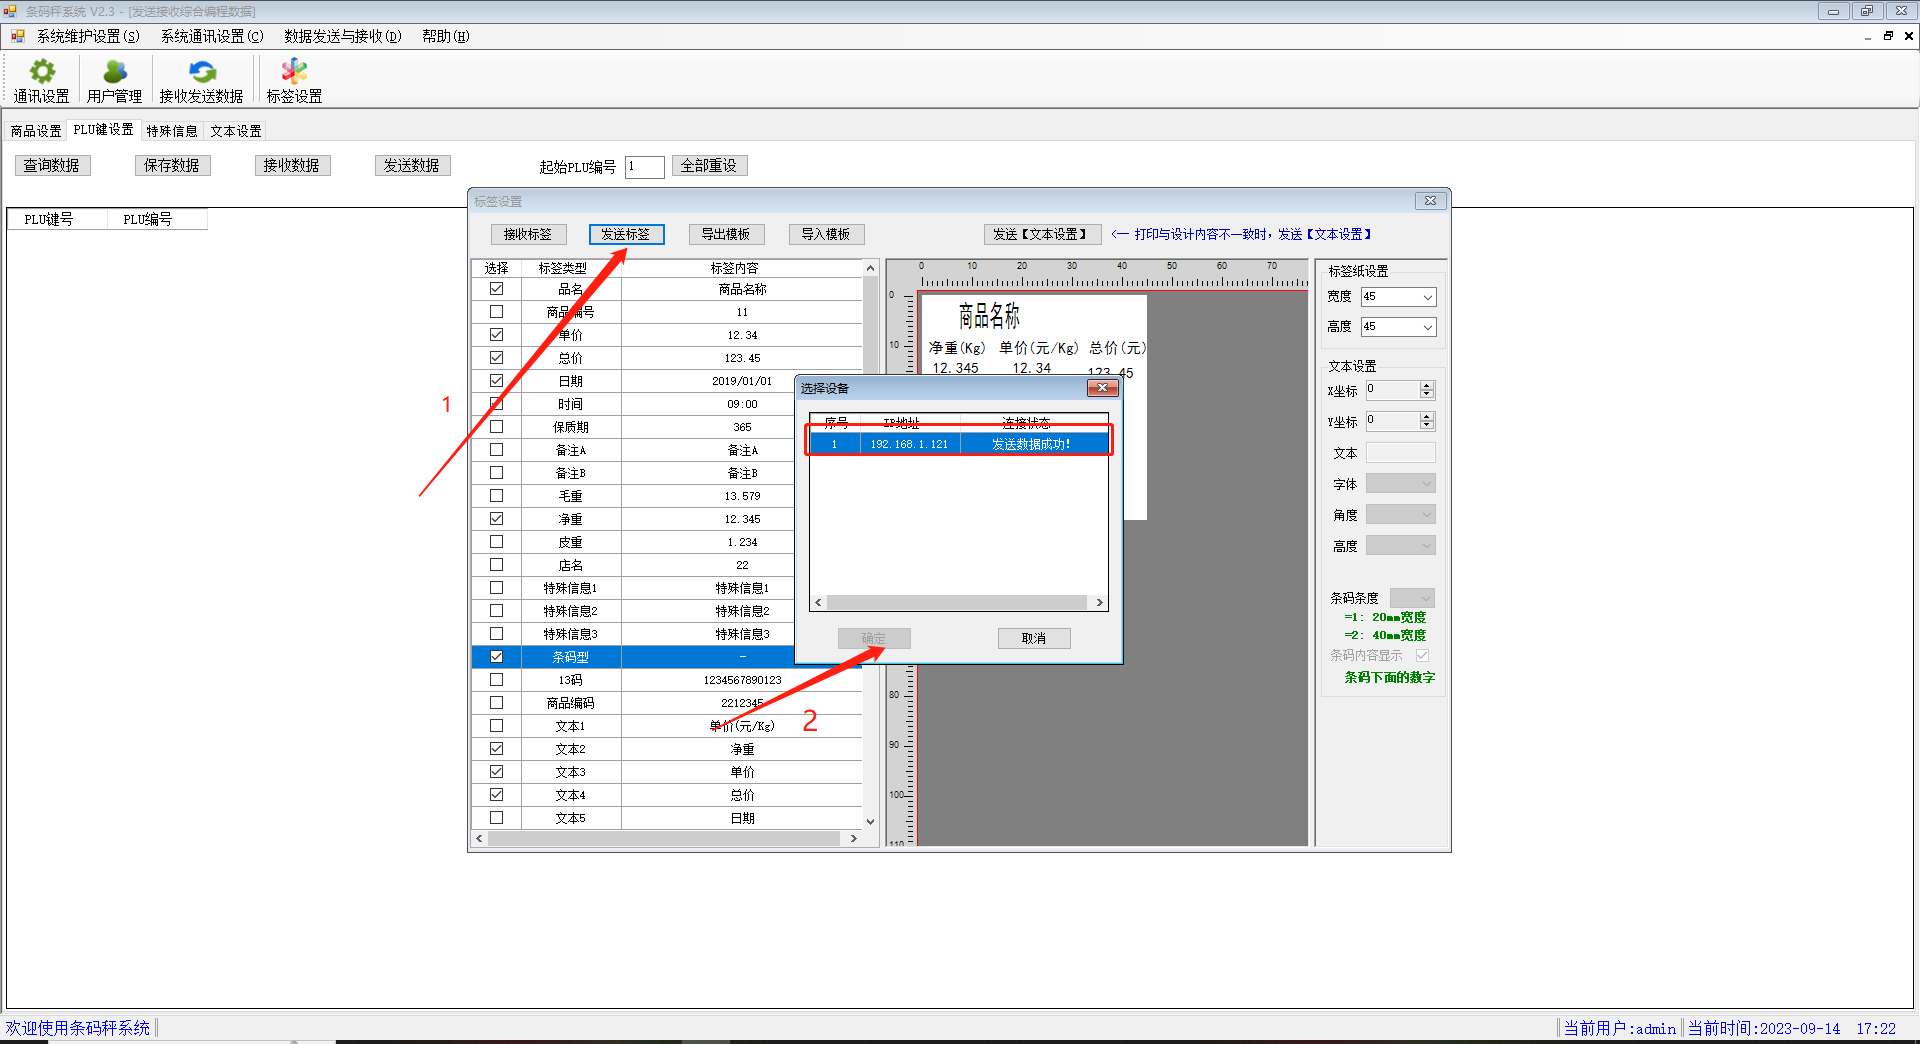
Task: Click 导入模板 button
Action: pos(826,234)
